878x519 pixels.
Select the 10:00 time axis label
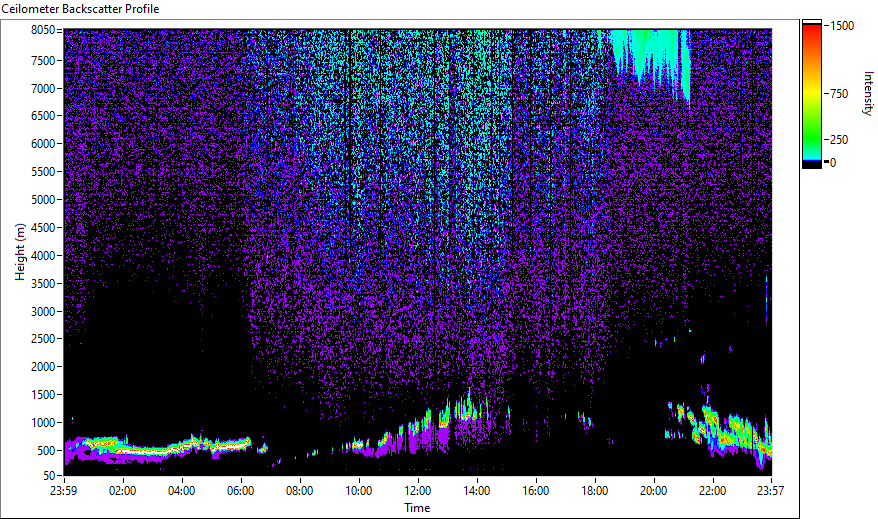358,491
